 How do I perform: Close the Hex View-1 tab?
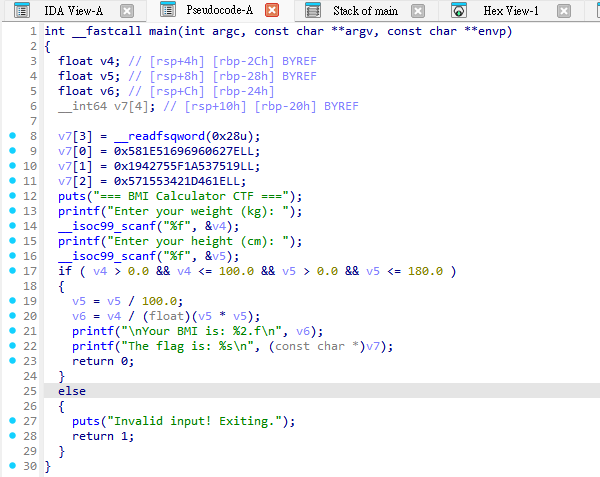tap(563, 11)
